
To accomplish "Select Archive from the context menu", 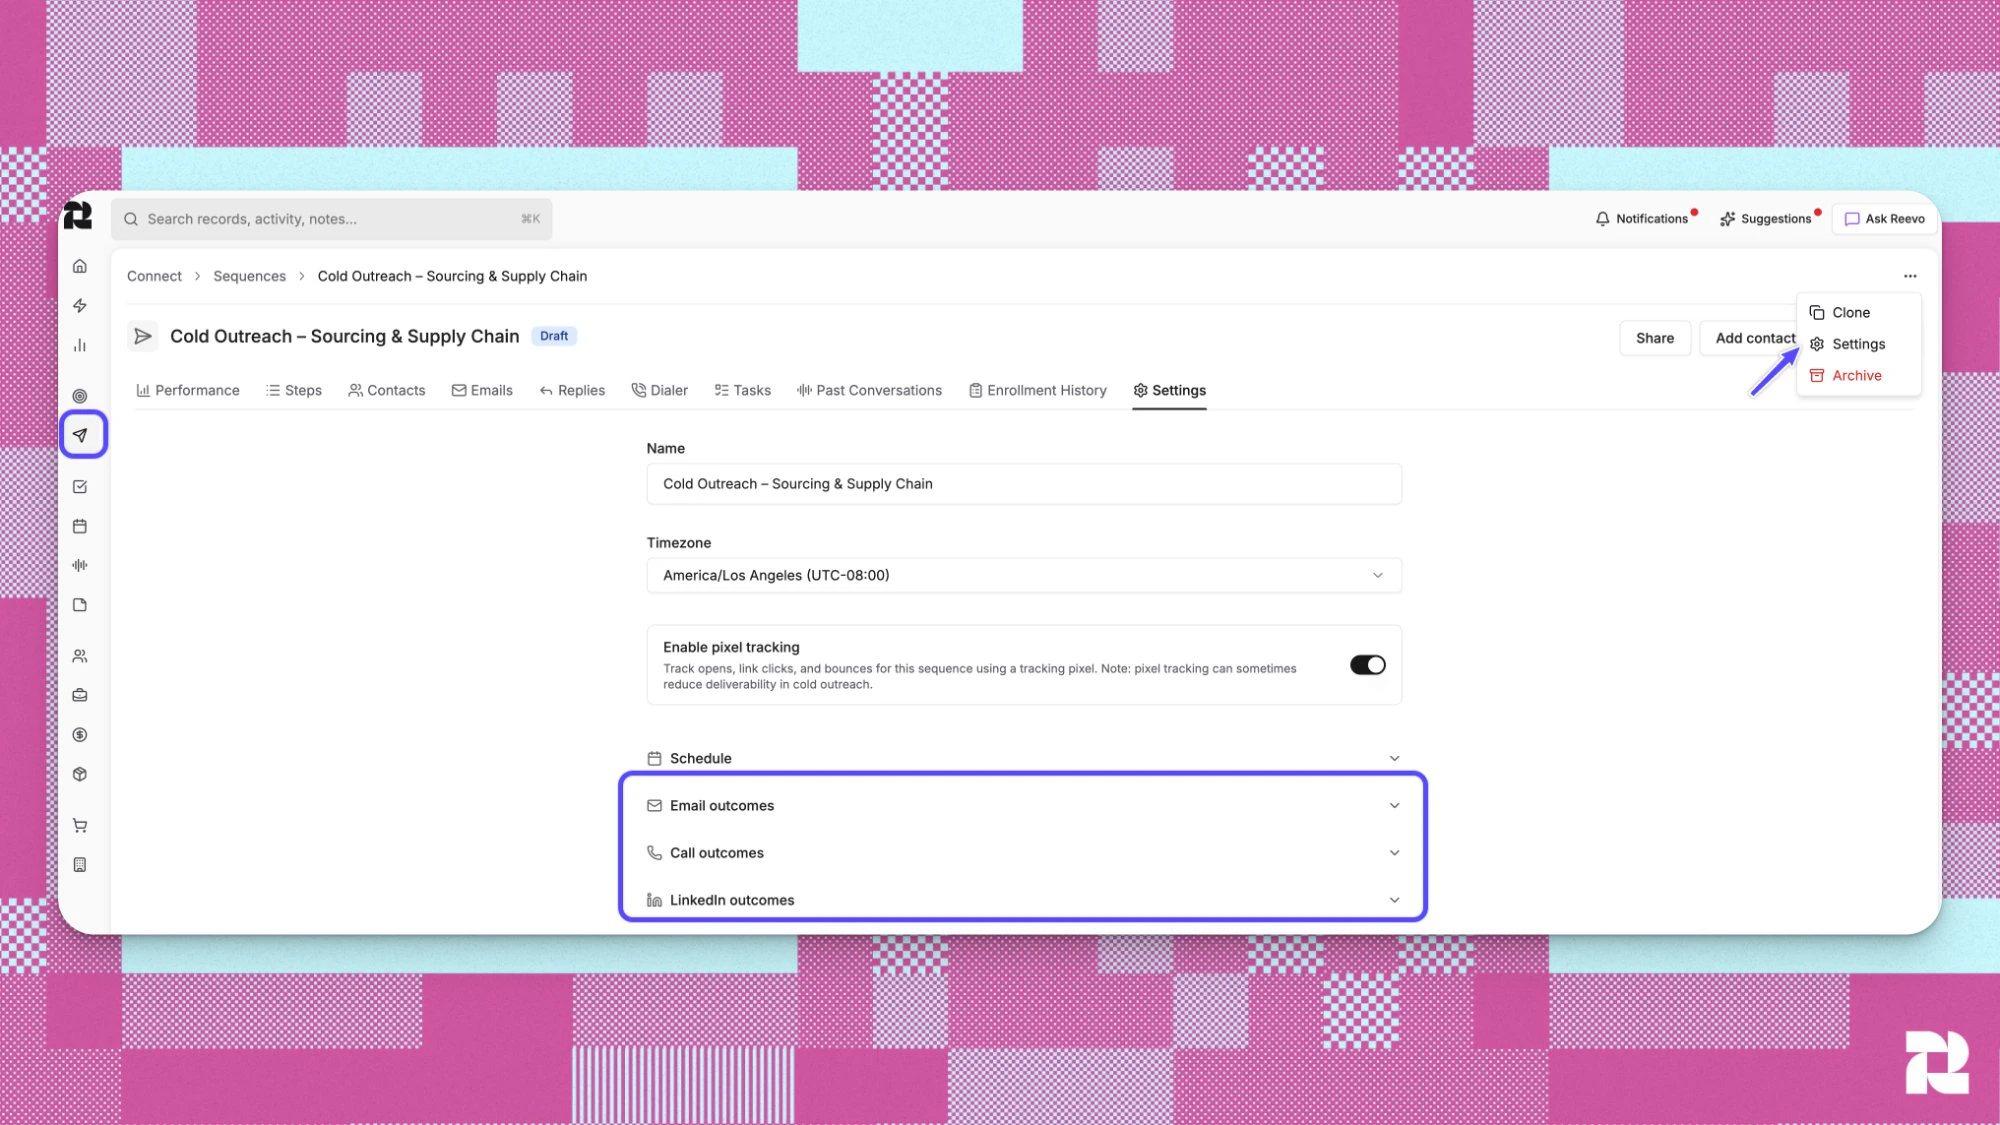I will 1856,375.
